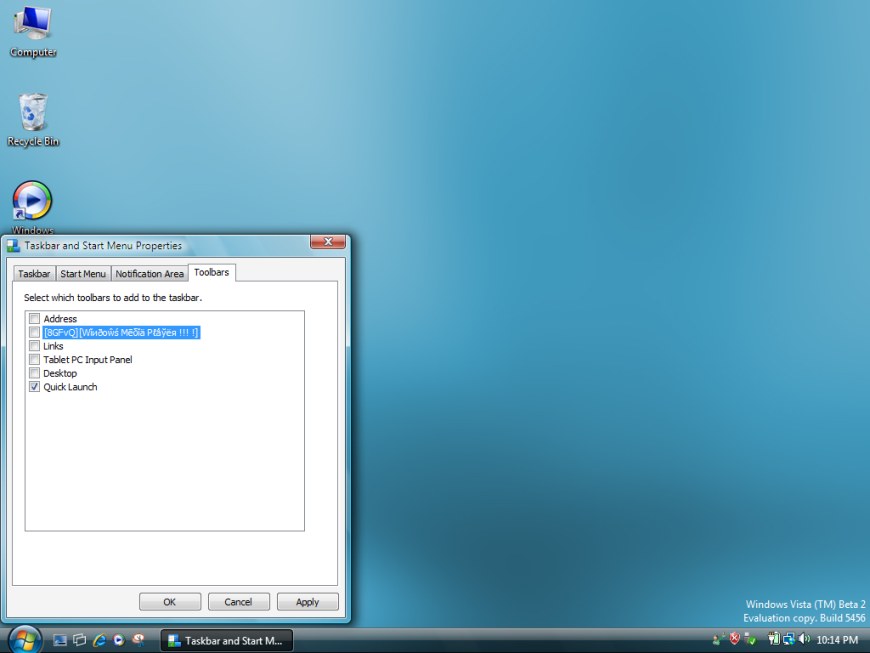Viewport: 870px width, 653px height.
Task: Click Switch between windows in Quick Launch
Action: [80, 640]
